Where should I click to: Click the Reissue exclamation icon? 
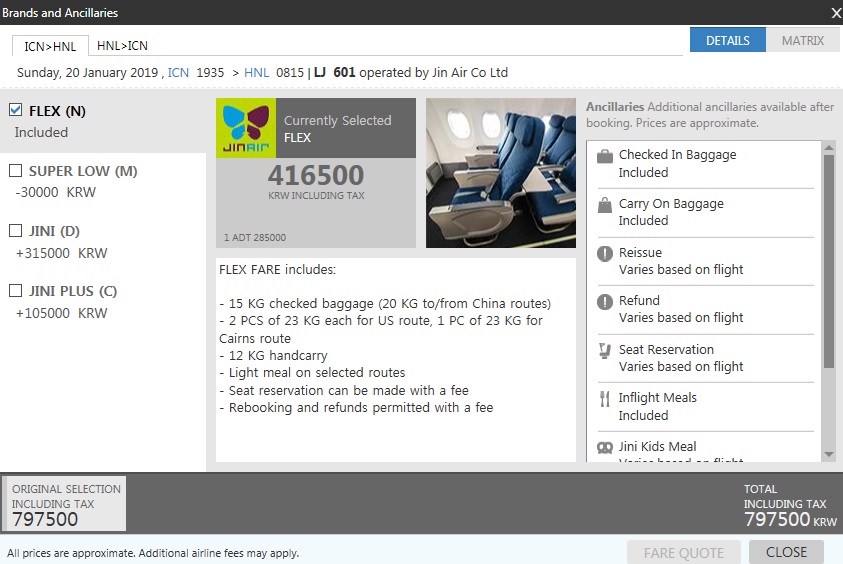(605, 253)
